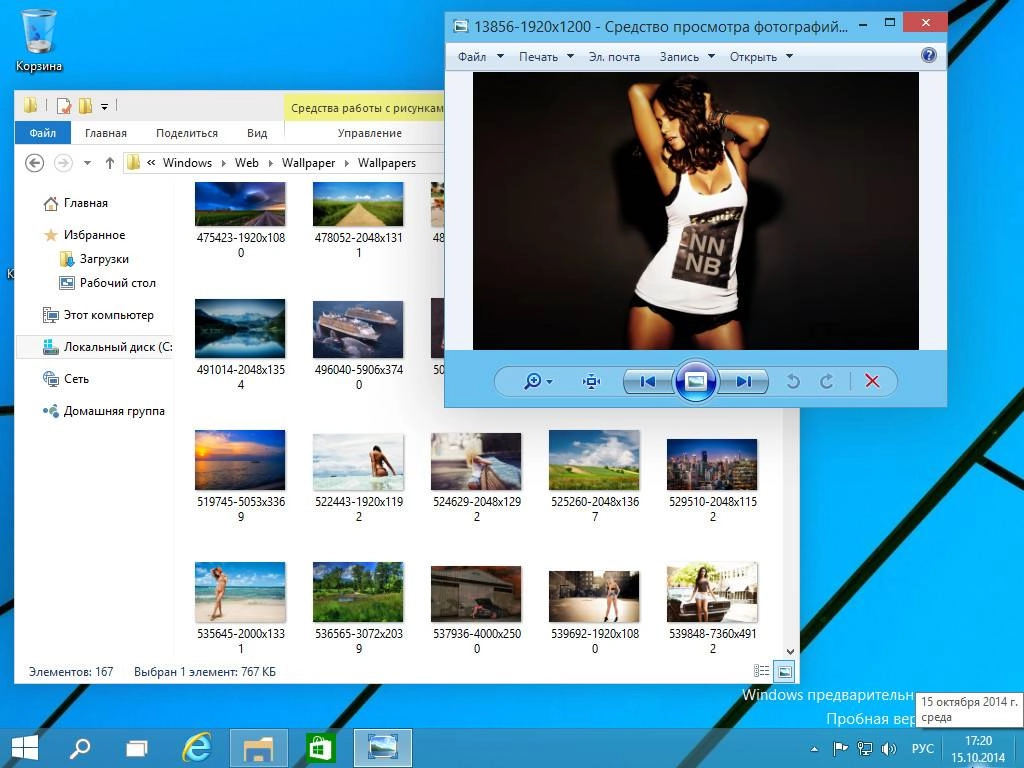This screenshot has height=768, width=1024.
Task: Click the properties icon in quick access toolbar
Action: pos(64,105)
